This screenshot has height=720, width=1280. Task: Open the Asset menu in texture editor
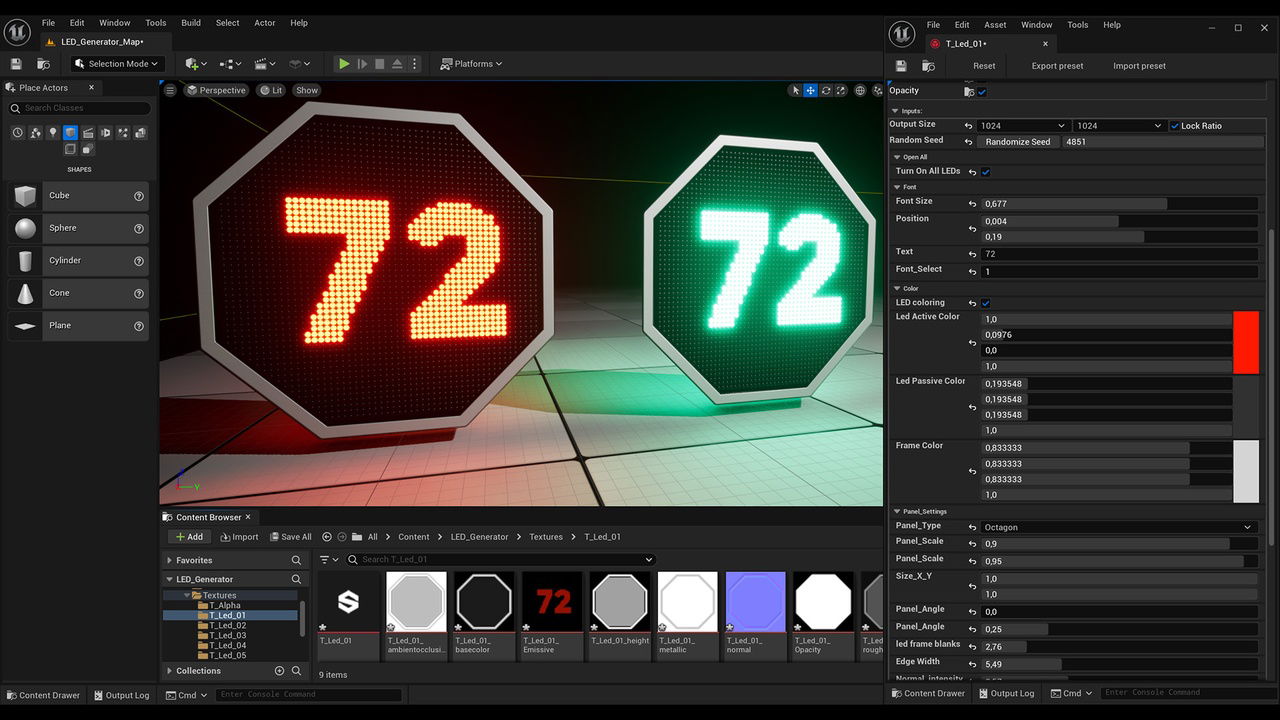coord(995,25)
